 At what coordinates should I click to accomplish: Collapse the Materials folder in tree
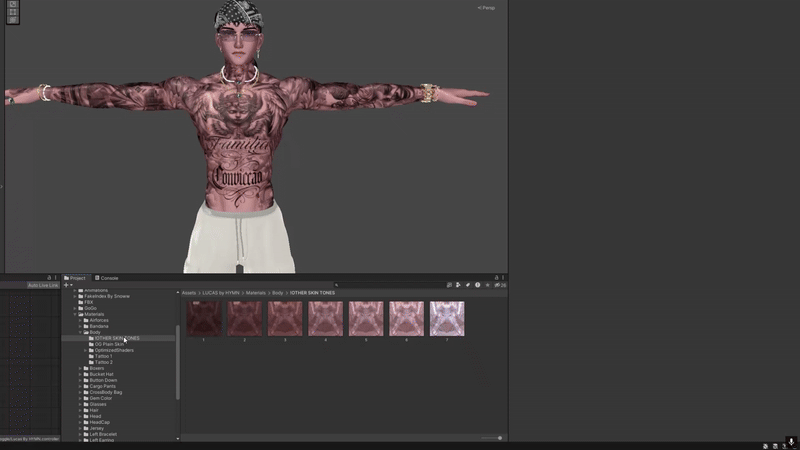[x=76, y=314]
